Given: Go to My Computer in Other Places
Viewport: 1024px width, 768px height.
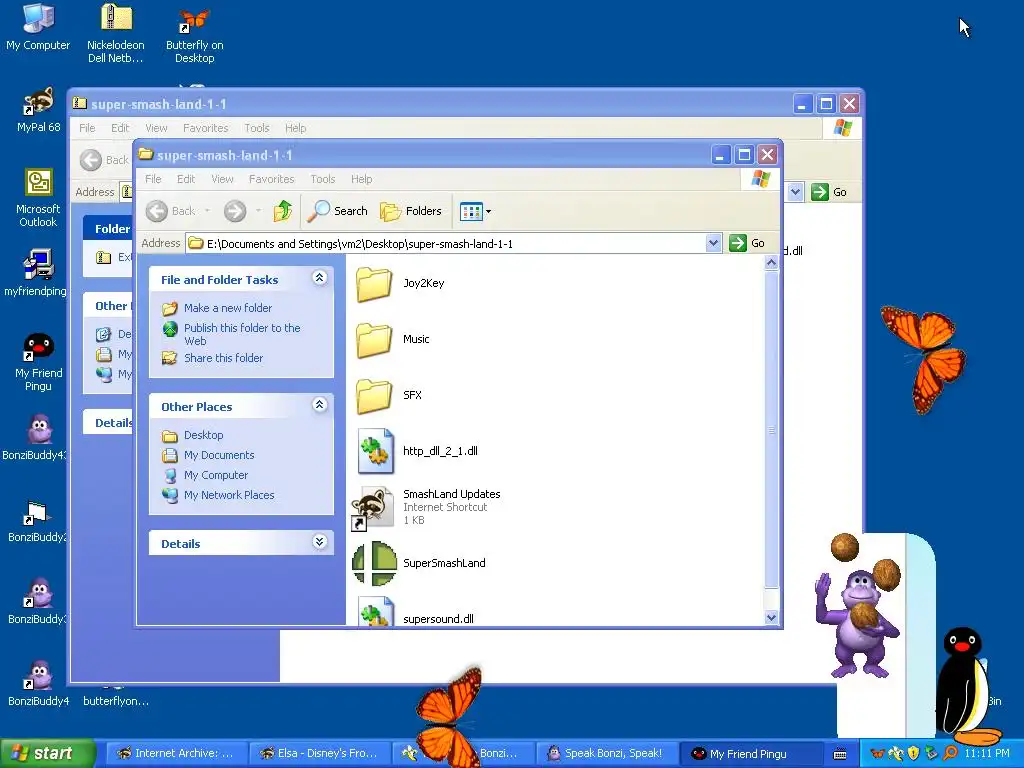Looking at the screenshot, I should 216,475.
